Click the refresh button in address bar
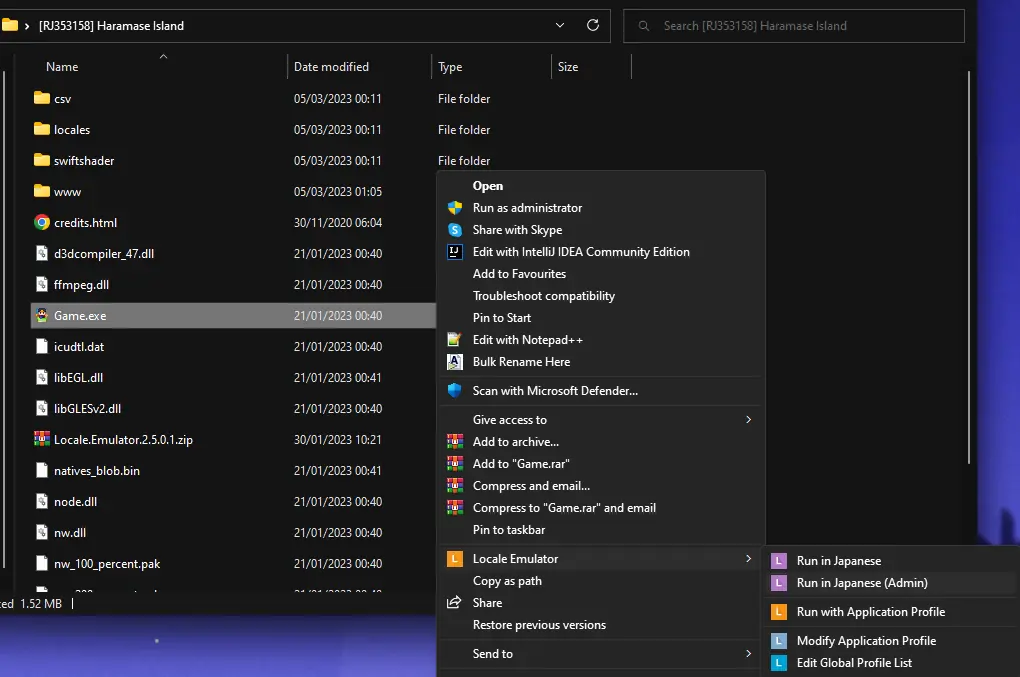 593,25
